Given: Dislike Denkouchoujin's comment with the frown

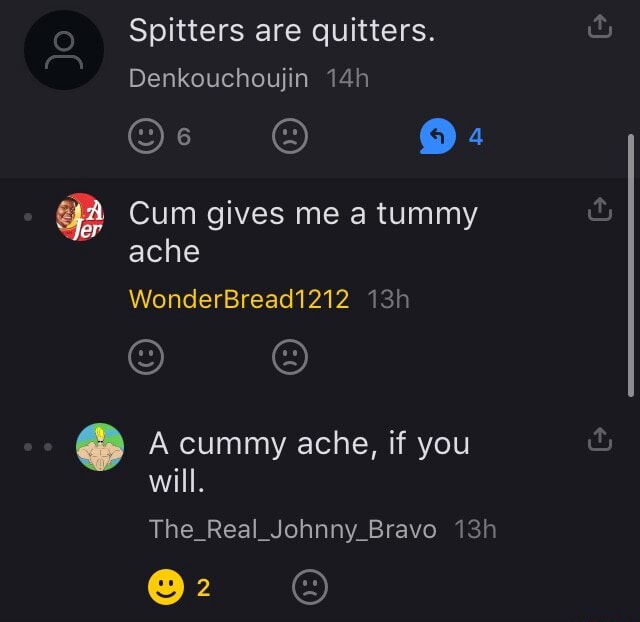Looking at the screenshot, I should coord(290,138).
